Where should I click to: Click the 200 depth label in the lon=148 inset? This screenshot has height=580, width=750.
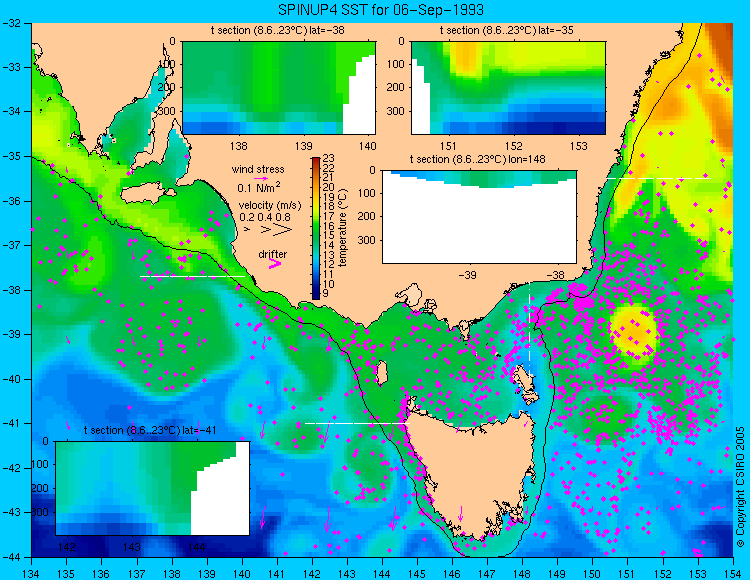367,216
